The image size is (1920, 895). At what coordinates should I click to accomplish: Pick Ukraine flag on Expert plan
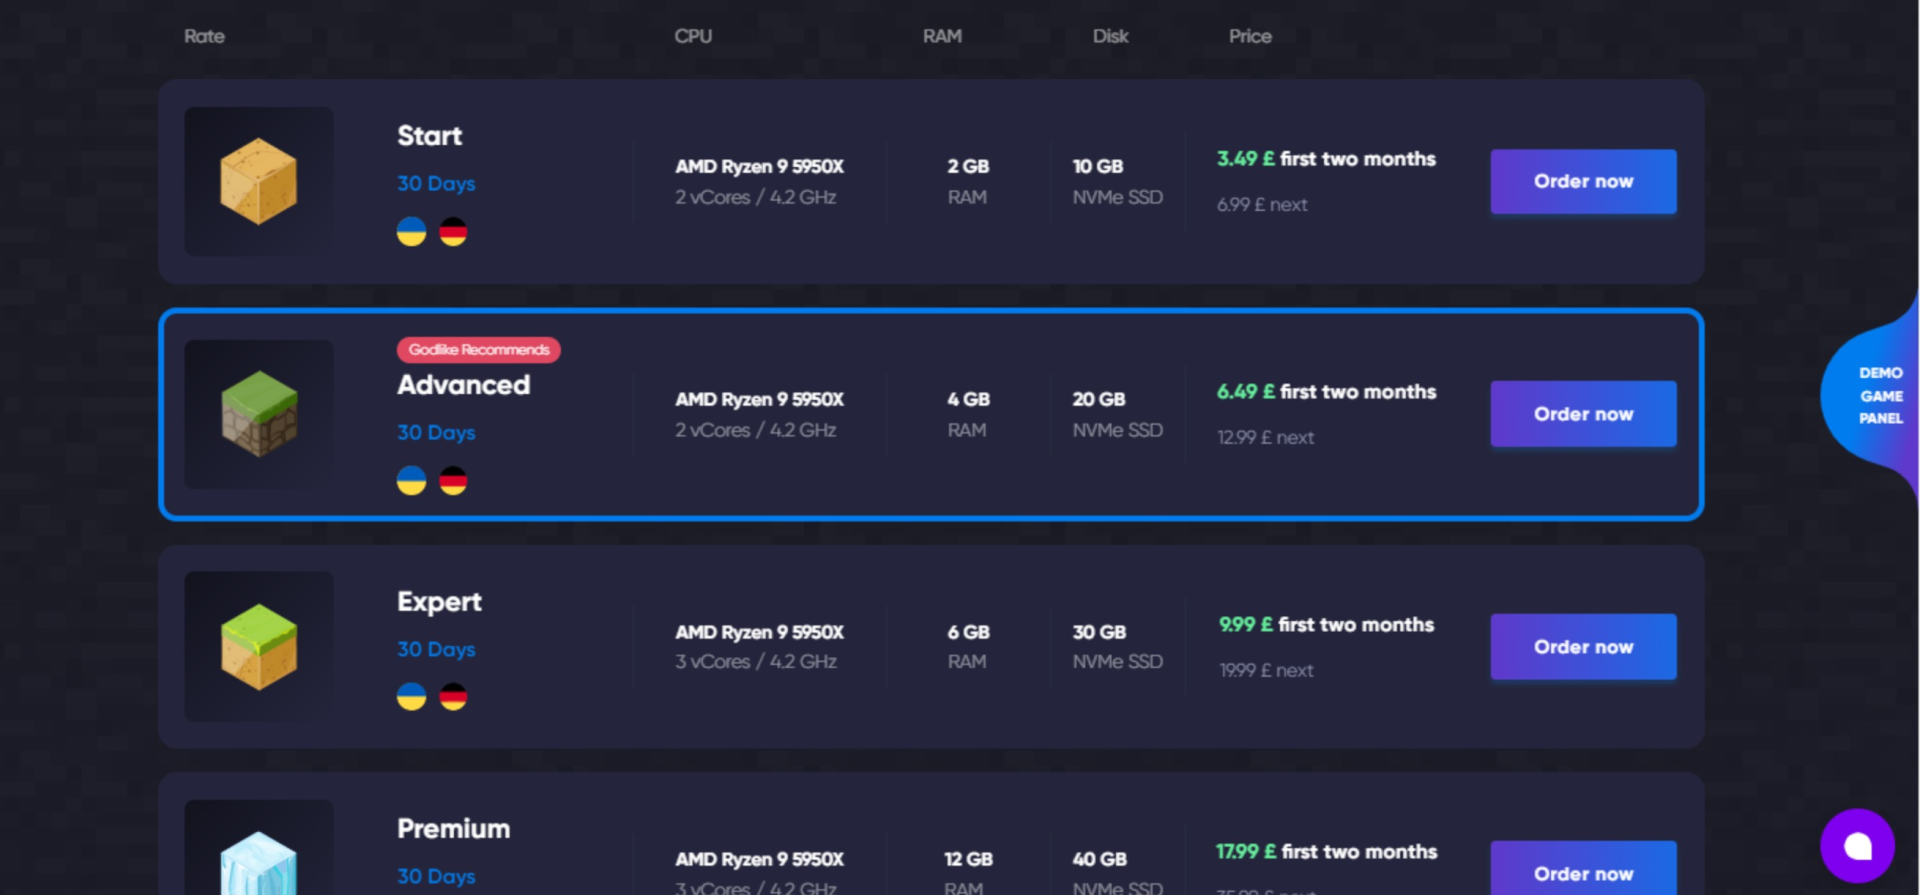click(411, 696)
